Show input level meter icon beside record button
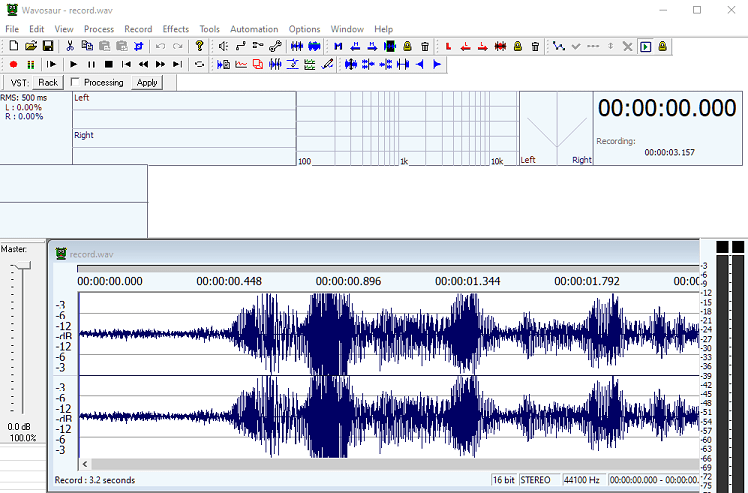Screen dimensions: 748x493 (x=31, y=64)
